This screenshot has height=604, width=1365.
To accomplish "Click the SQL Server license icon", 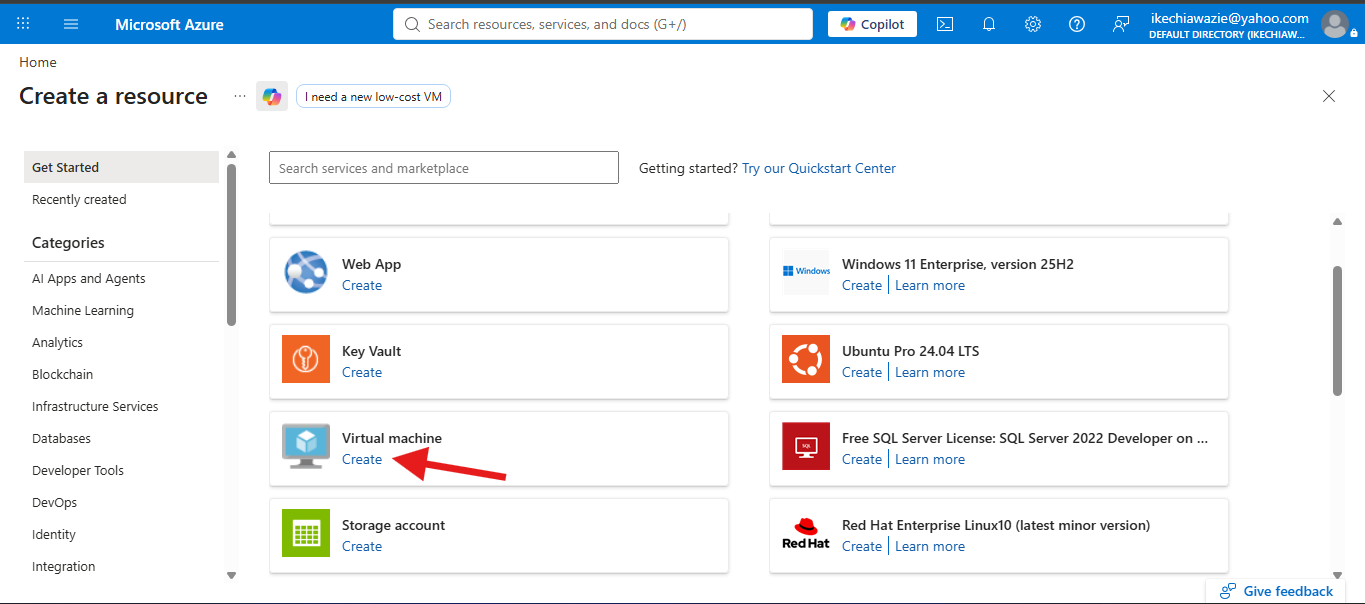I will pyautogui.click(x=806, y=446).
